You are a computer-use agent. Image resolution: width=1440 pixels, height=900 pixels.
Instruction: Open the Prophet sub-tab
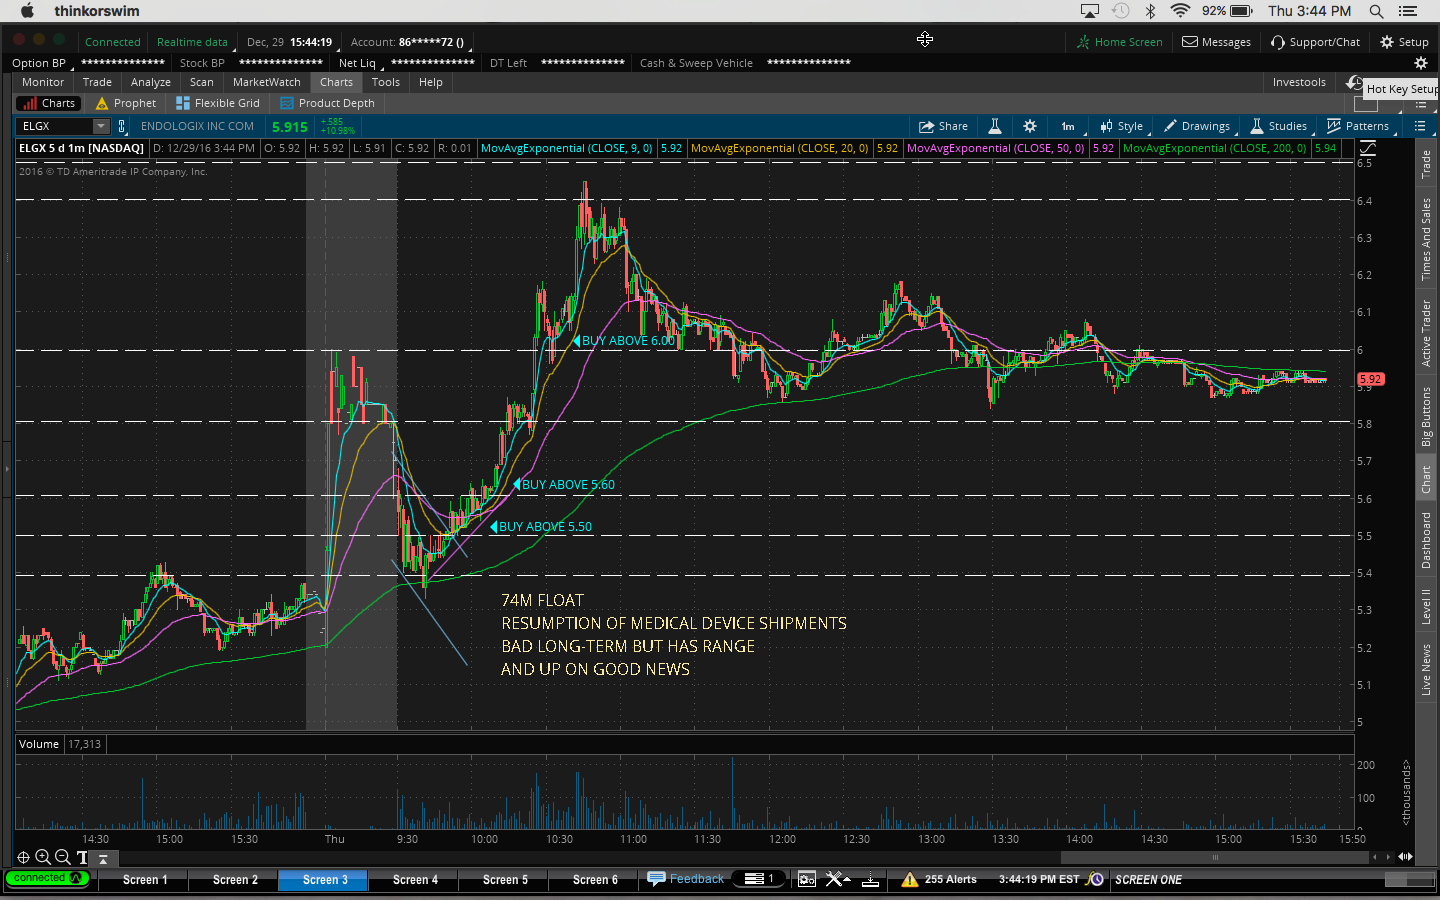coord(126,103)
